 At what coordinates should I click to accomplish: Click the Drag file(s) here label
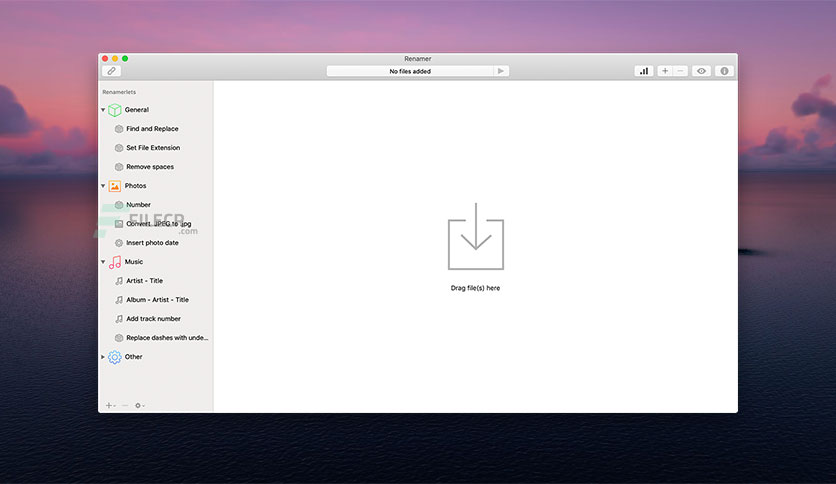pyautogui.click(x=475, y=288)
